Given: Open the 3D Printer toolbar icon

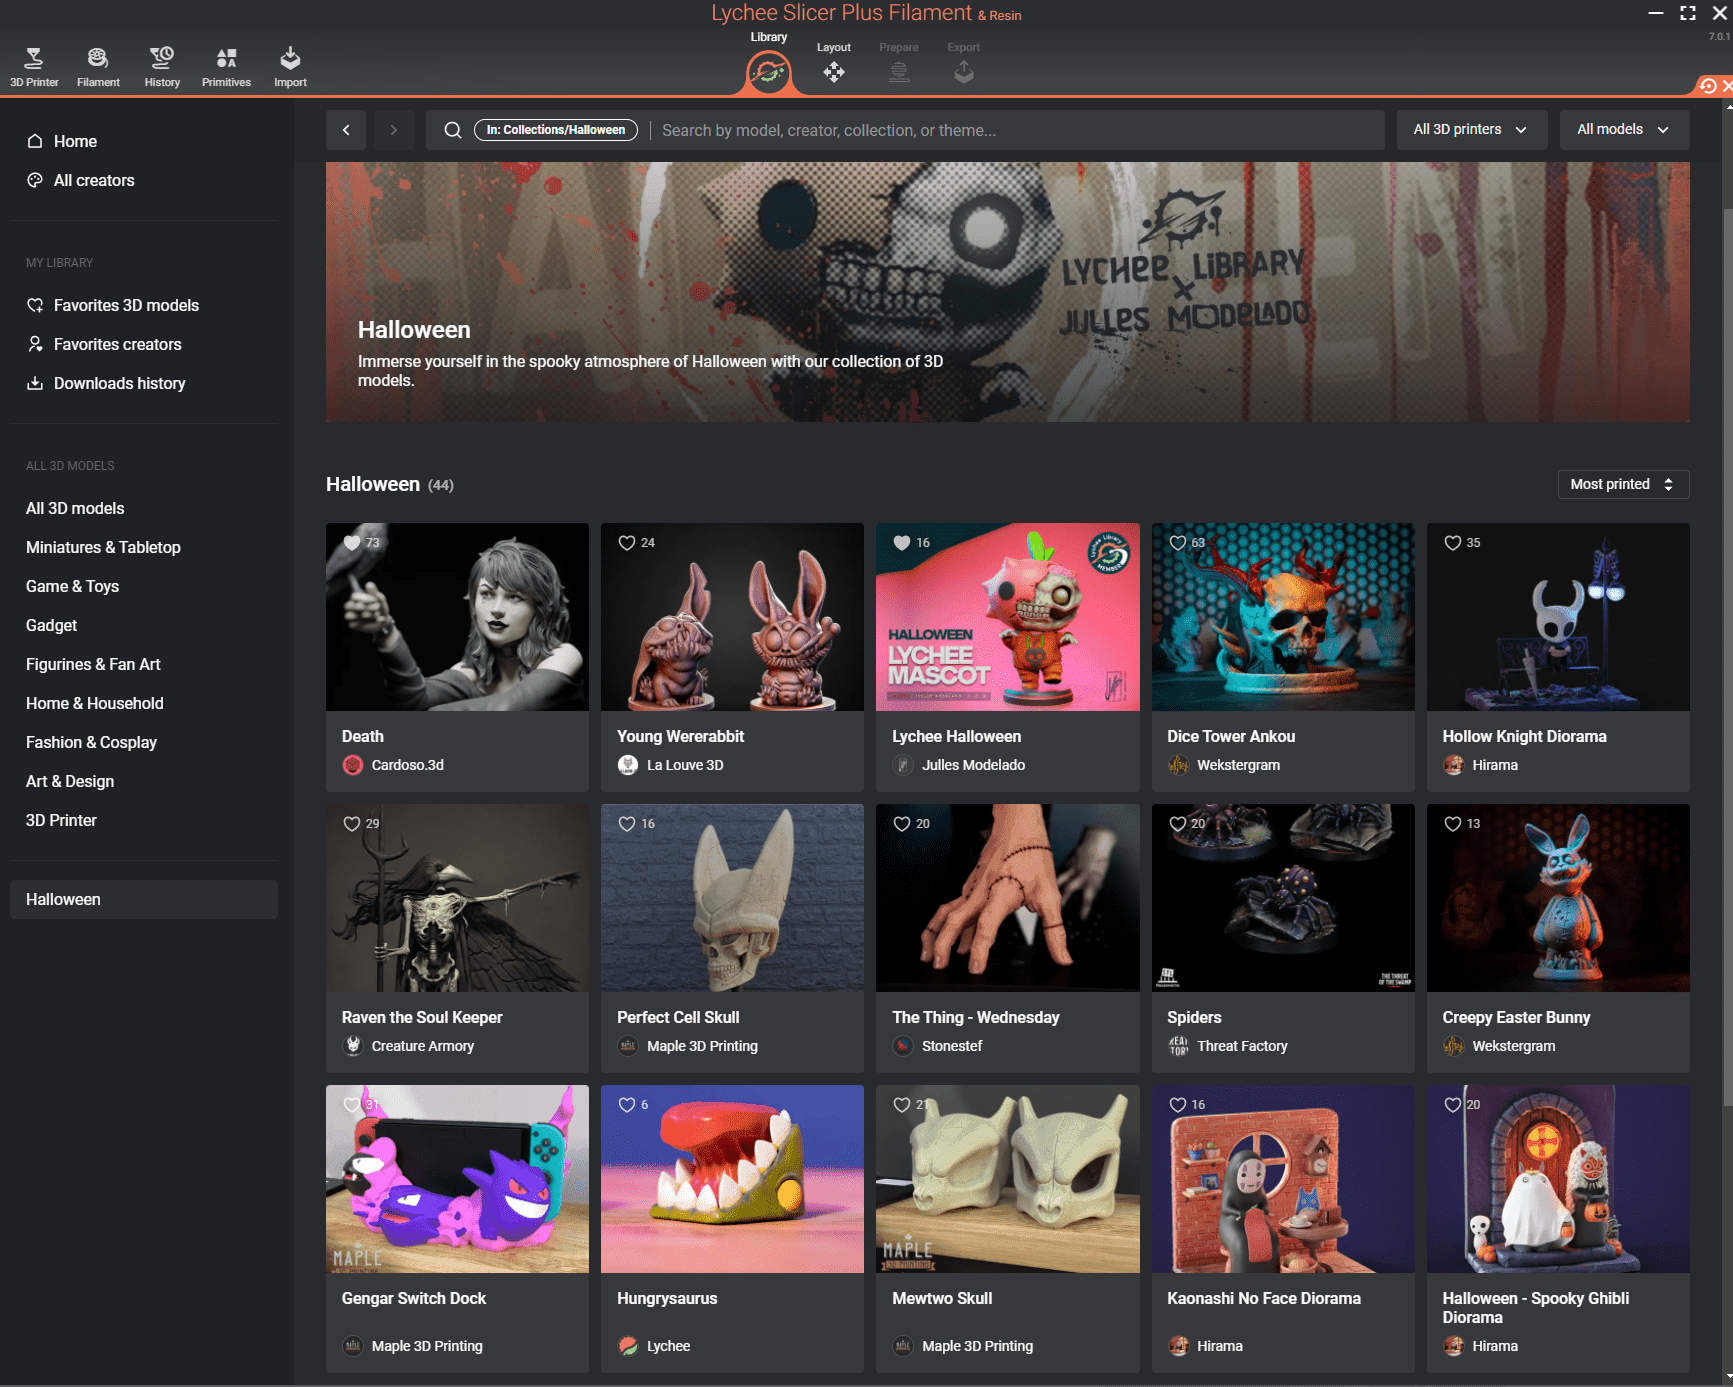Looking at the screenshot, I should 34,67.
